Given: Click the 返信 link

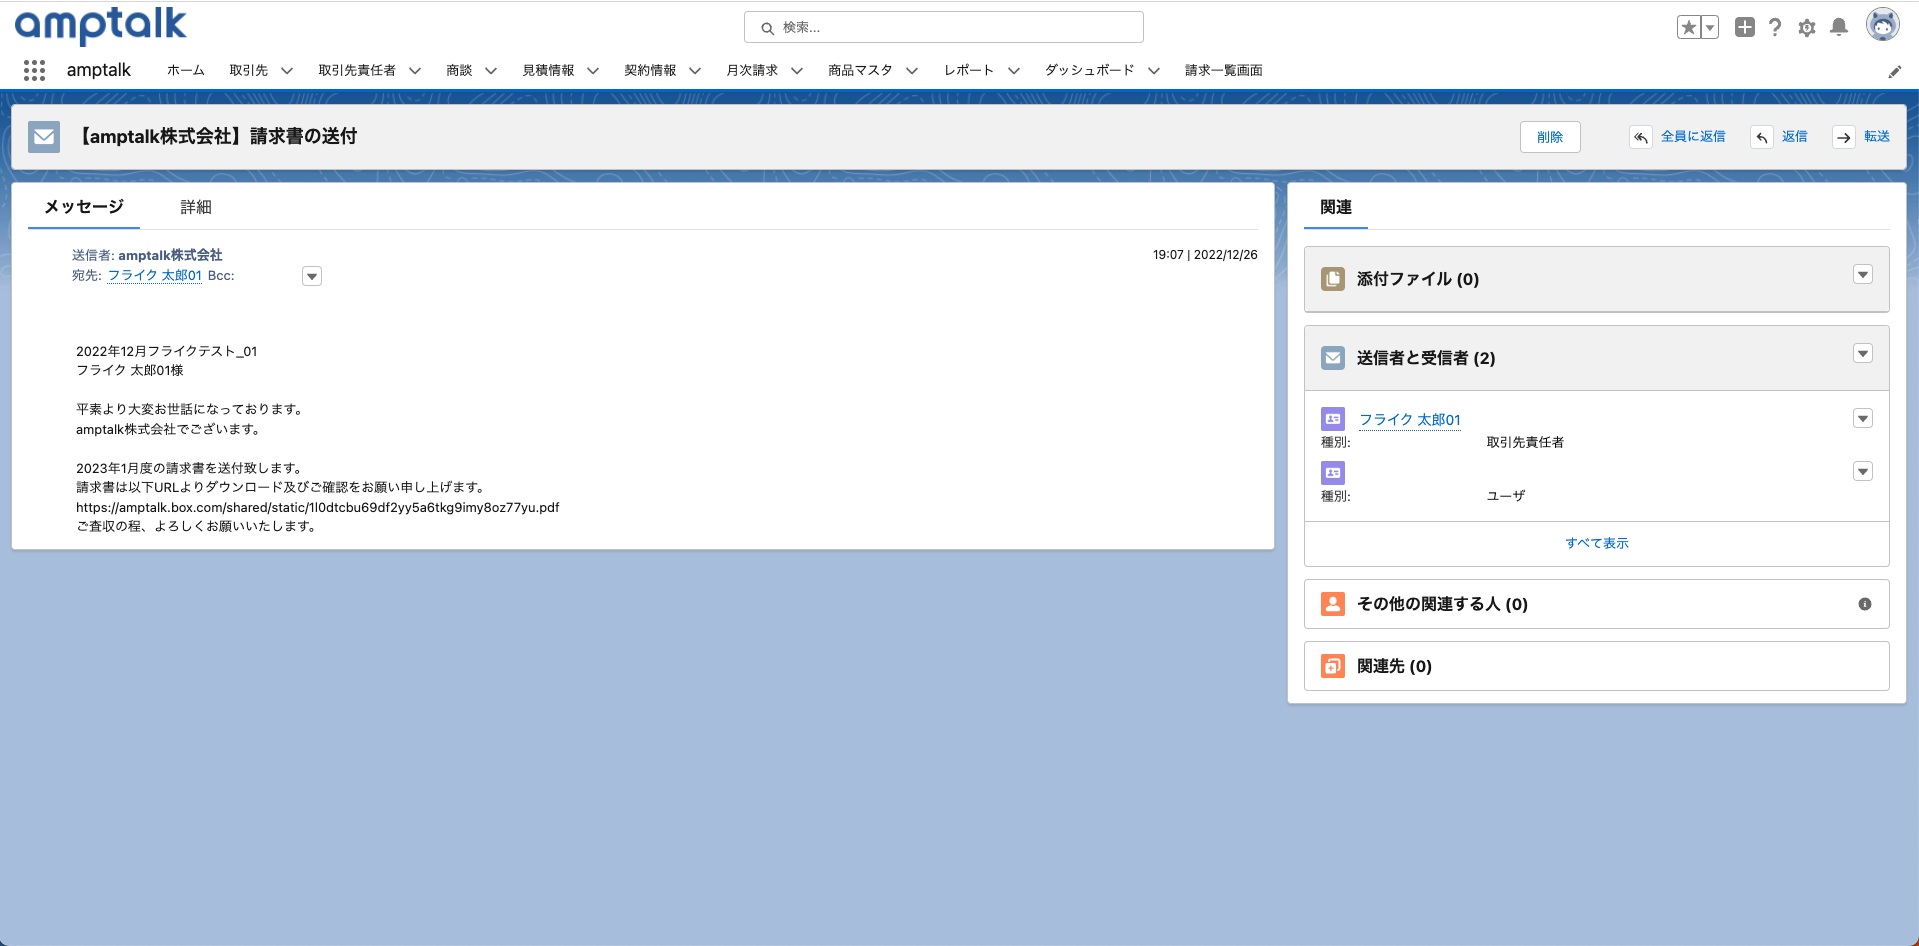Looking at the screenshot, I should click(x=1795, y=137).
